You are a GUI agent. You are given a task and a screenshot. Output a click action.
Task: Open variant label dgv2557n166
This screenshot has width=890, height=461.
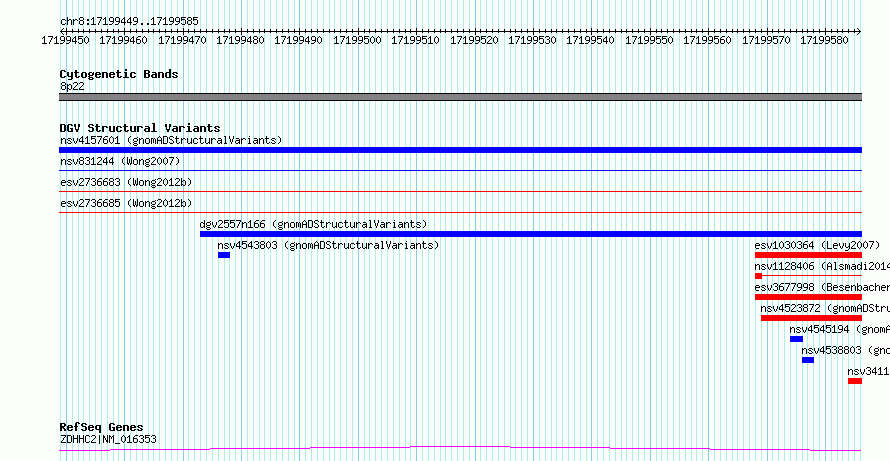click(313, 224)
